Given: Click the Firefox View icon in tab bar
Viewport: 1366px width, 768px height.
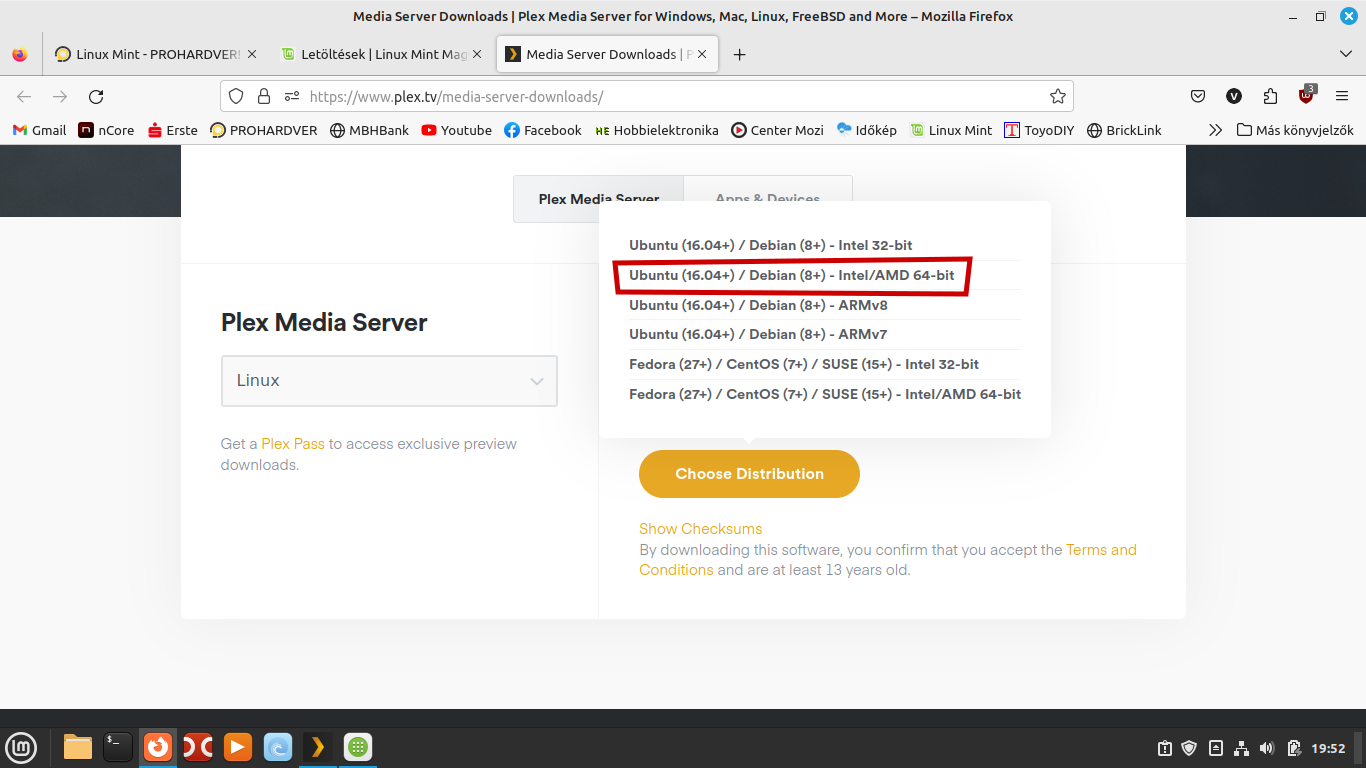Looking at the screenshot, I should click(x=20, y=55).
